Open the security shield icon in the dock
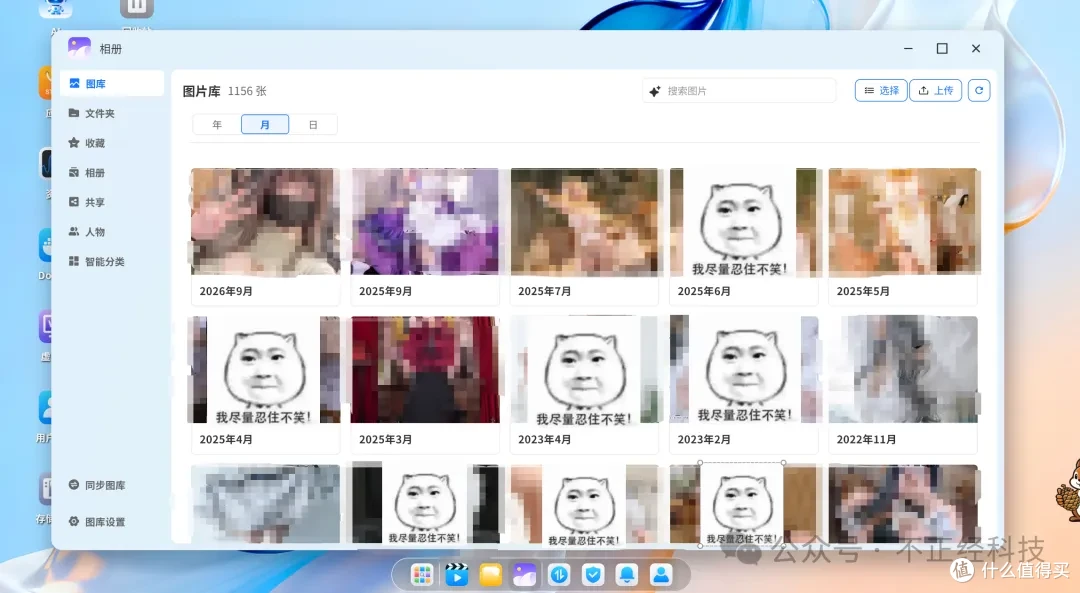This screenshot has height=593, width=1080. 593,574
